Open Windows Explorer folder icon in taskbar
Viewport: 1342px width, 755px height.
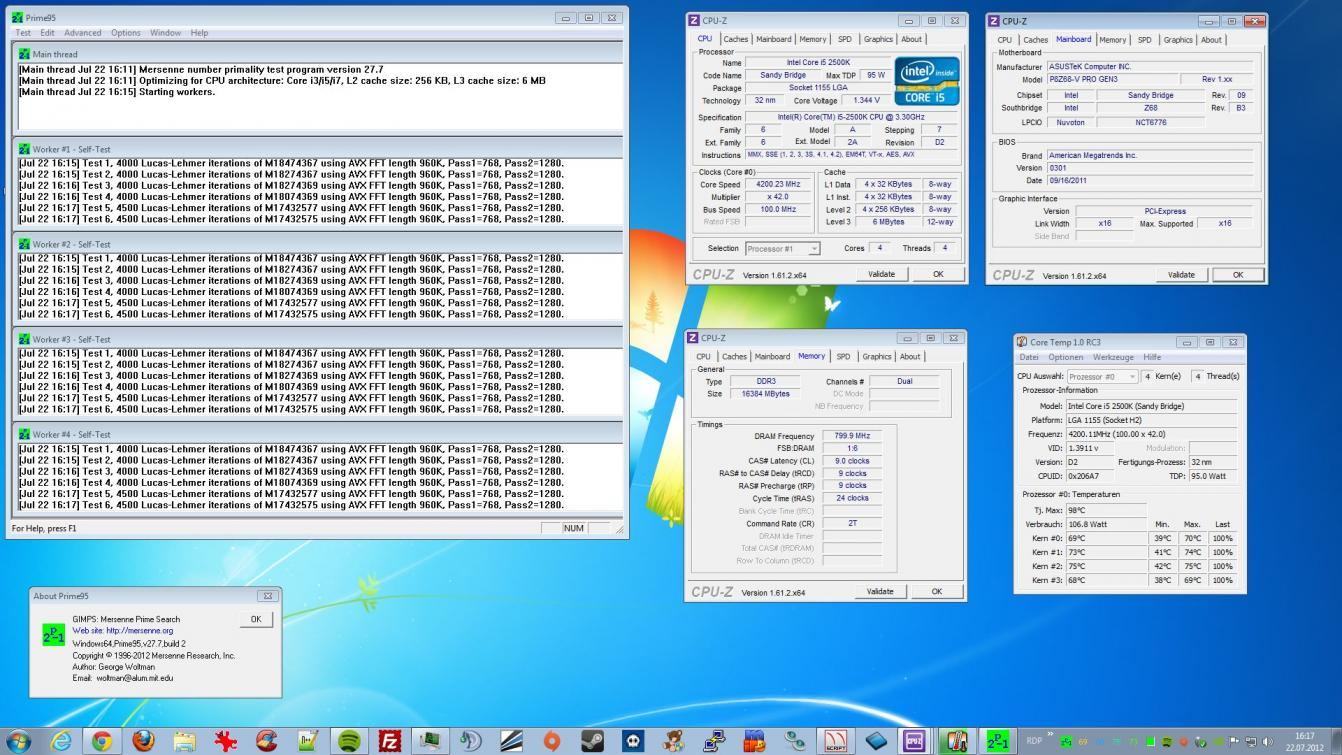(x=184, y=741)
